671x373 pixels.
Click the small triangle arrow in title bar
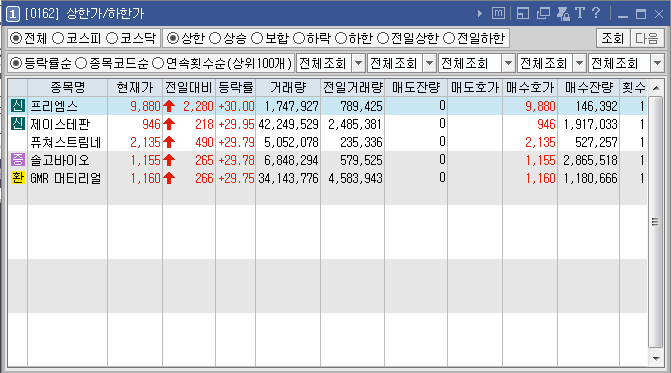tap(480, 14)
